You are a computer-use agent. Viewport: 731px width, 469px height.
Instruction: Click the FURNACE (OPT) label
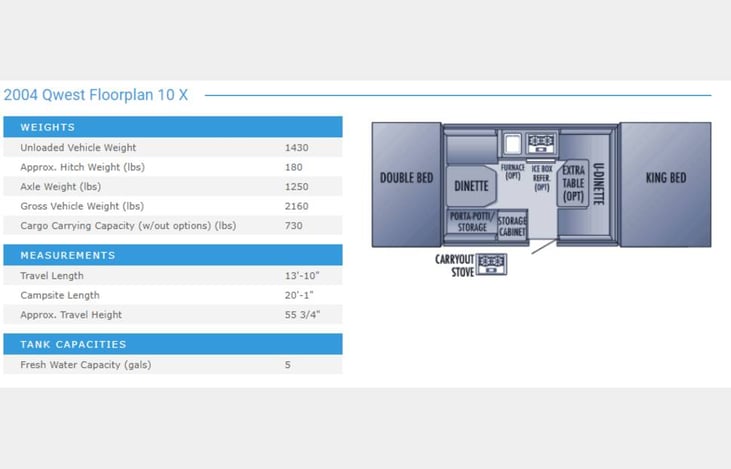click(x=513, y=172)
